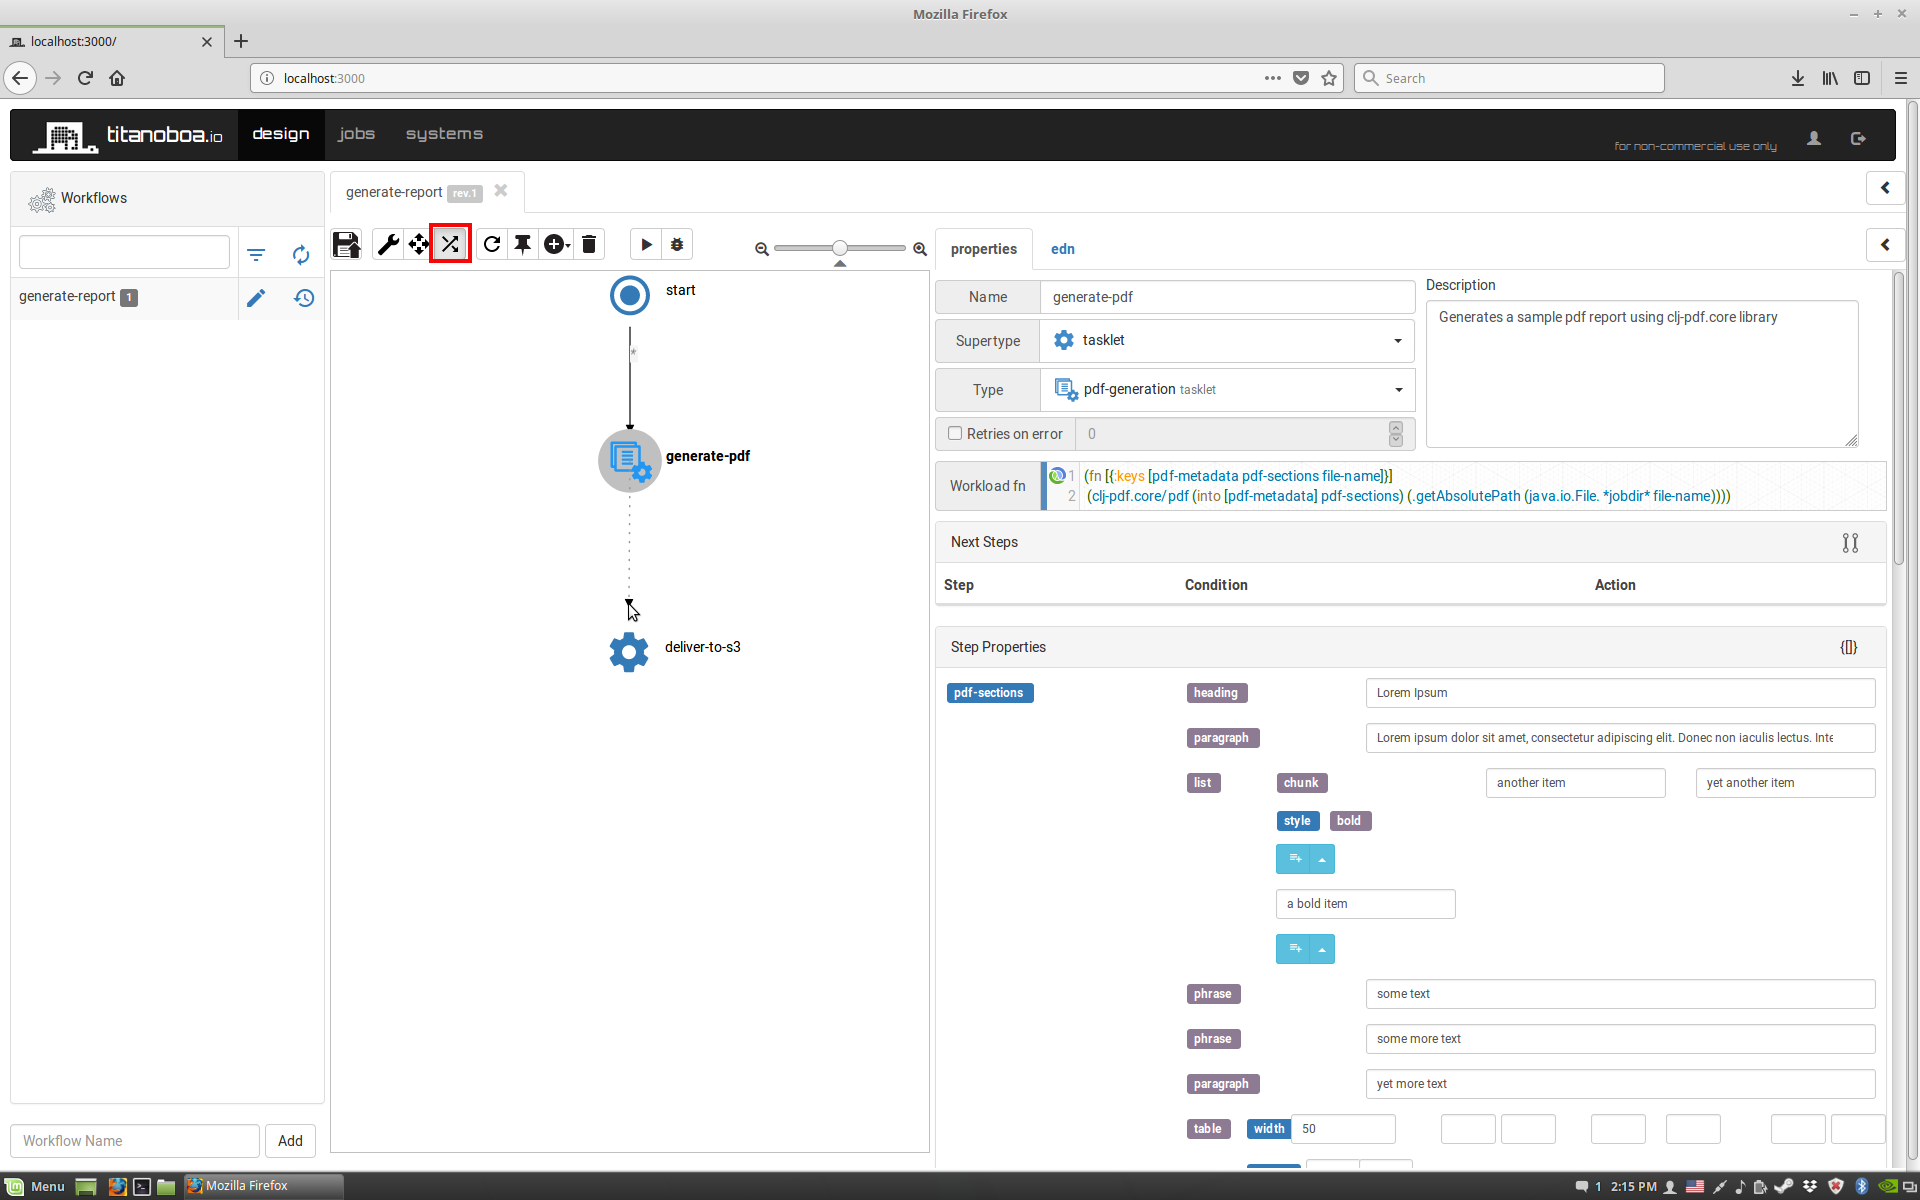This screenshot has width=1920, height=1200.
Task: Delete using the trash can icon
Action: (589, 244)
